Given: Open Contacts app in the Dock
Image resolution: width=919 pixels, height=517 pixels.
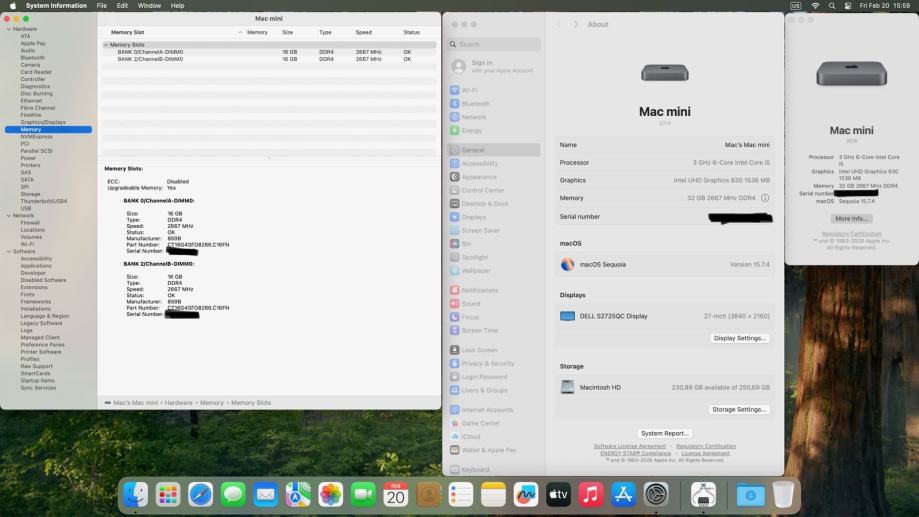Looking at the screenshot, I should point(428,495).
